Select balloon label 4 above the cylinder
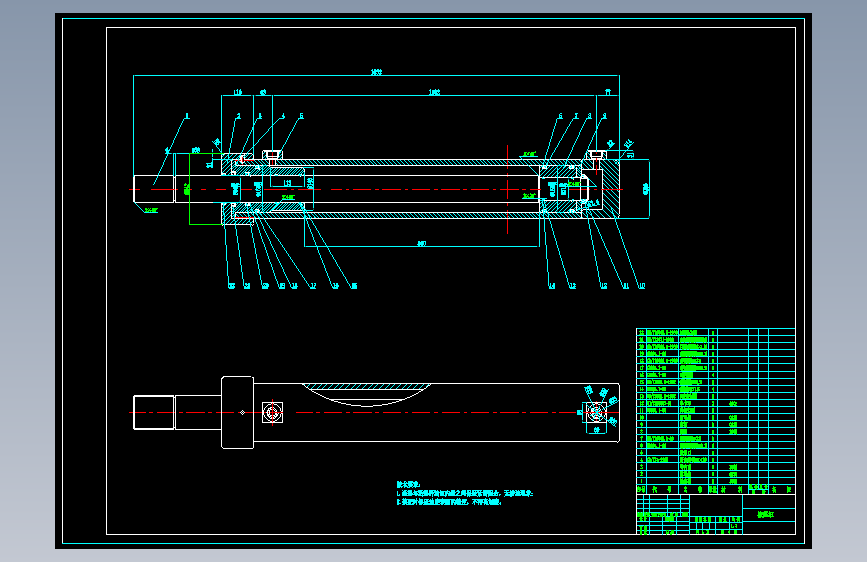The height and width of the screenshot is (562, 867). coord(283,116)
